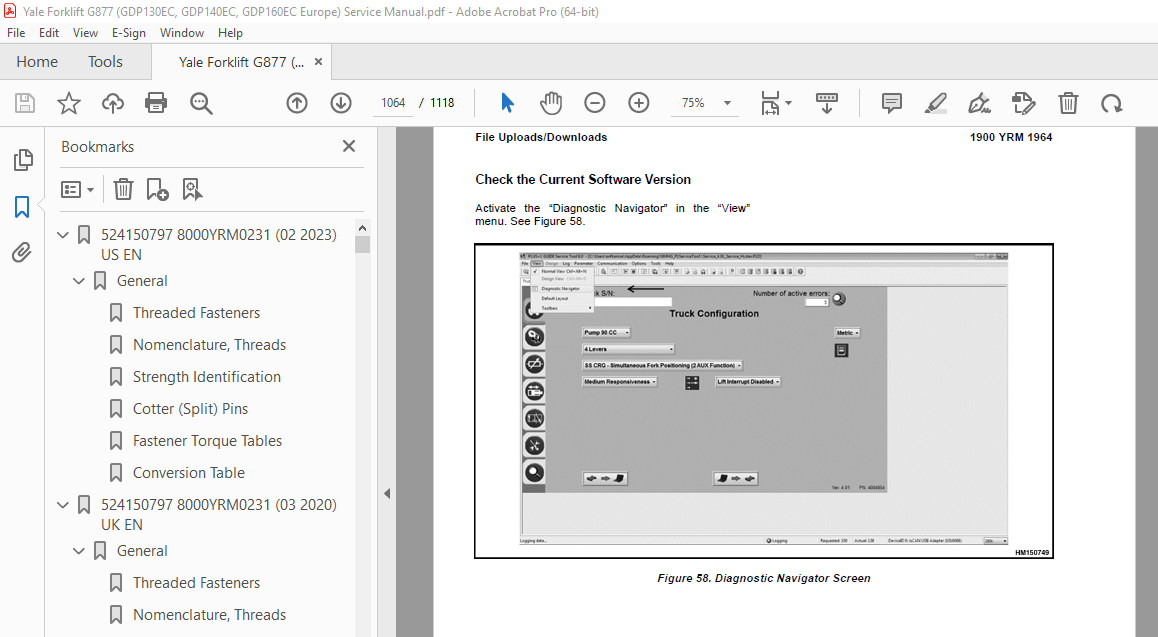Click the upload to cloud icon

pyautogui.click(x=112, y=103)
